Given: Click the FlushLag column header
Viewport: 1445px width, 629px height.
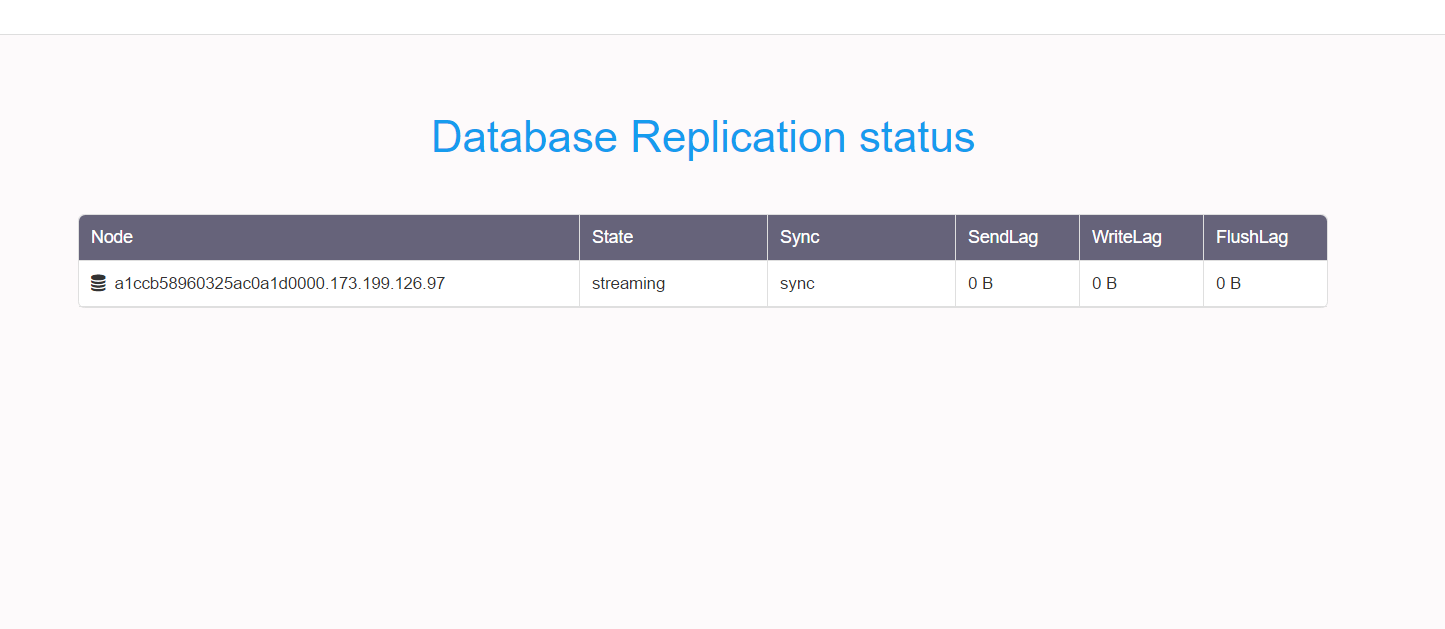Looking at the screenshot, I should point(1265,238).
